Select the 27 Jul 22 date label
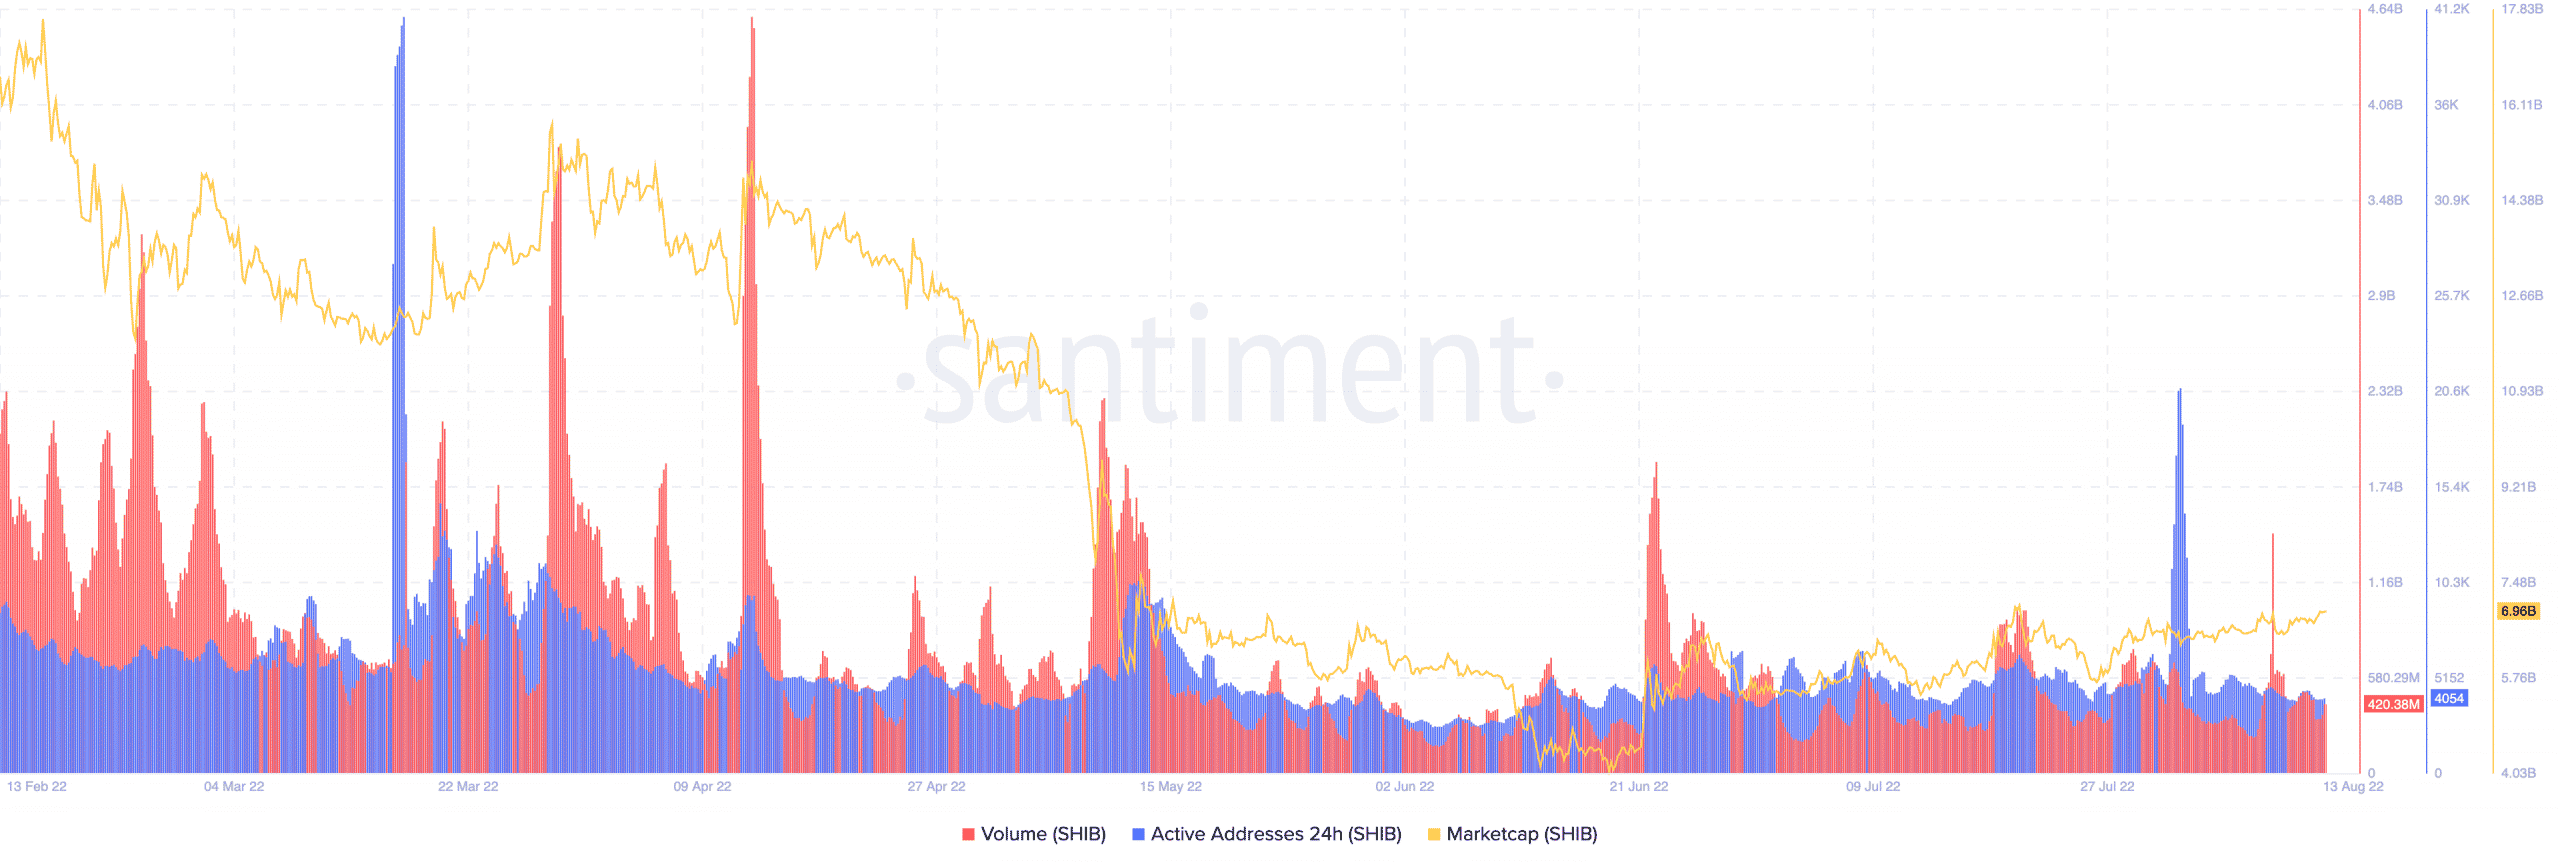 click(2107, 786)
